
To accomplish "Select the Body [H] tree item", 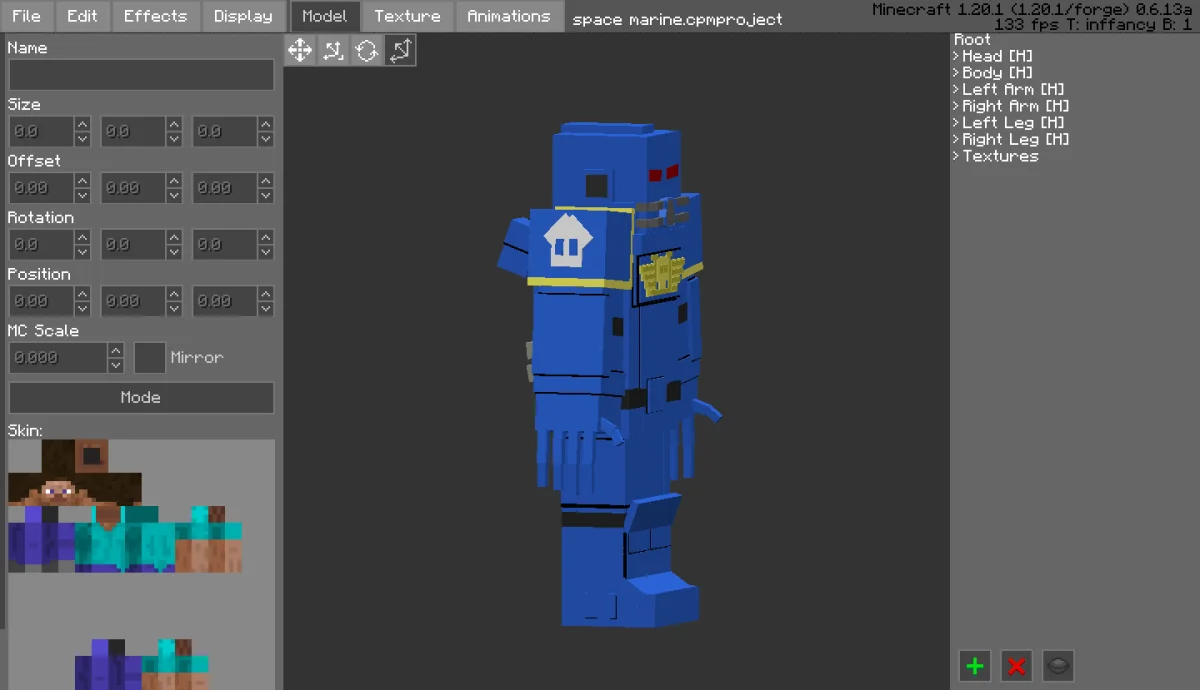I will [998, 73].
